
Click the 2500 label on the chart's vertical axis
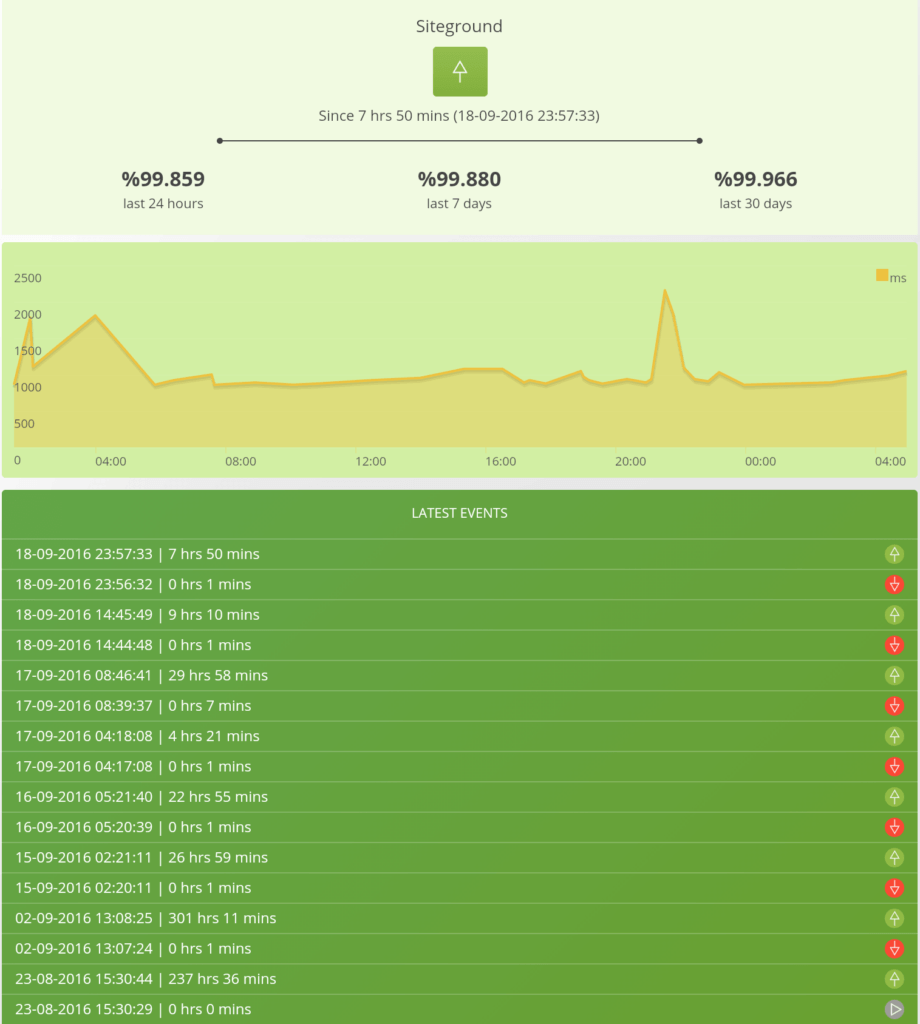click(27, 278)
